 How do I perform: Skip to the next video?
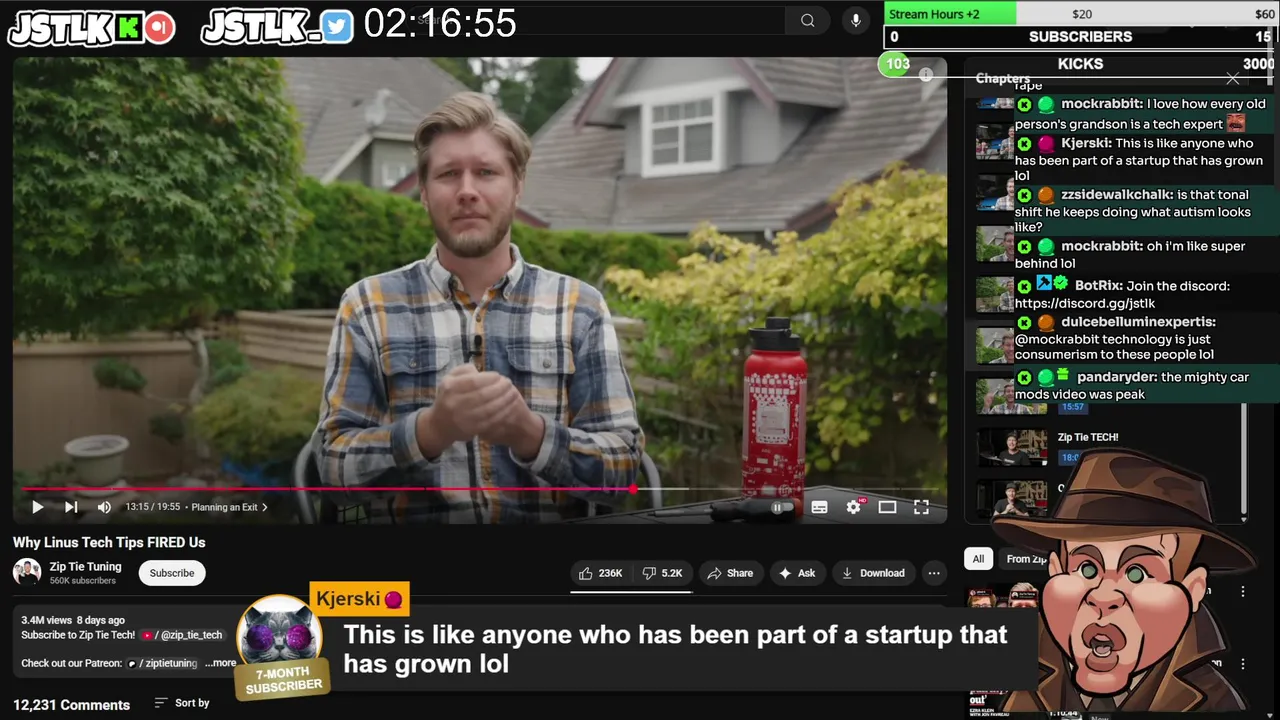tap(71, 507)
